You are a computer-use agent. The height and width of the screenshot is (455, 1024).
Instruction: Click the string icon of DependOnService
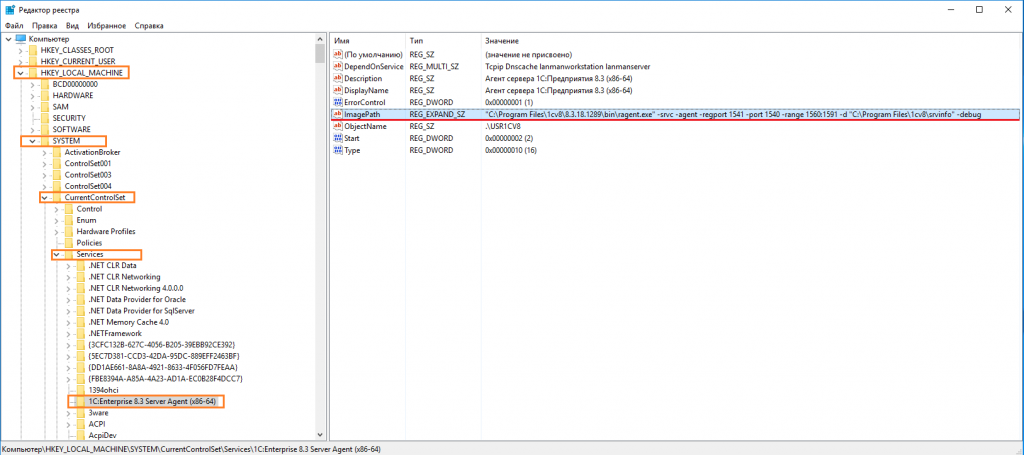click(x=338, y=66)
